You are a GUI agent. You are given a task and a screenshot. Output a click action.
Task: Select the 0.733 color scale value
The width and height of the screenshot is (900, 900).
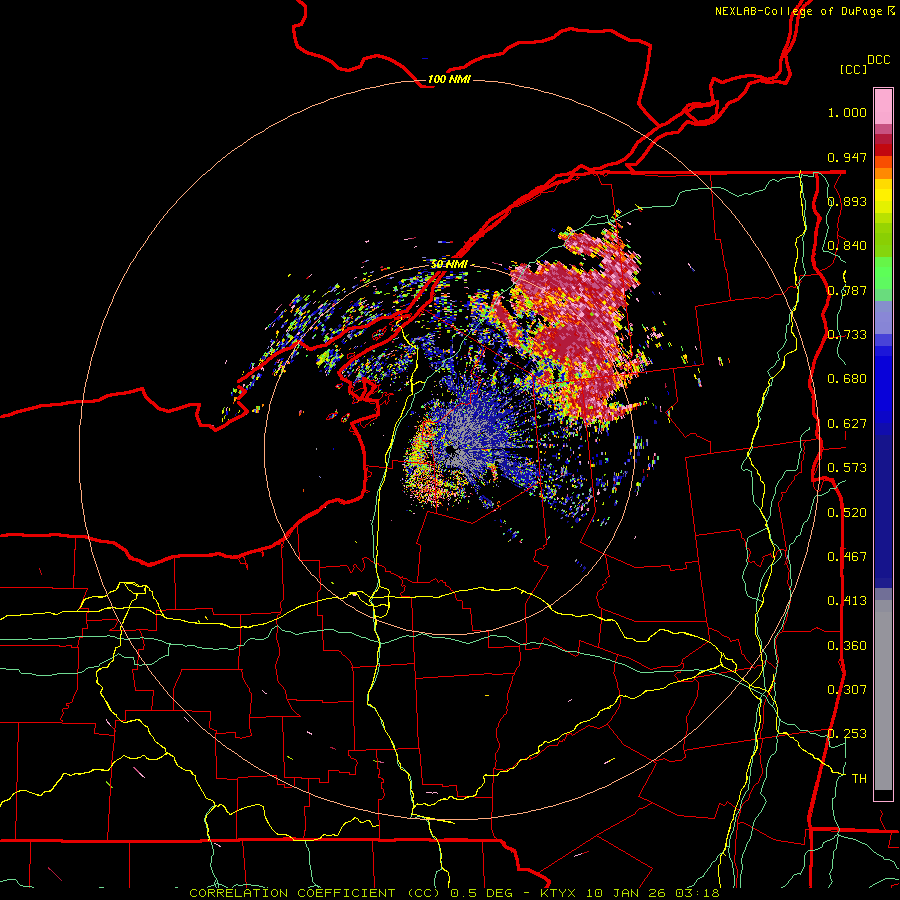pos(847,335)
